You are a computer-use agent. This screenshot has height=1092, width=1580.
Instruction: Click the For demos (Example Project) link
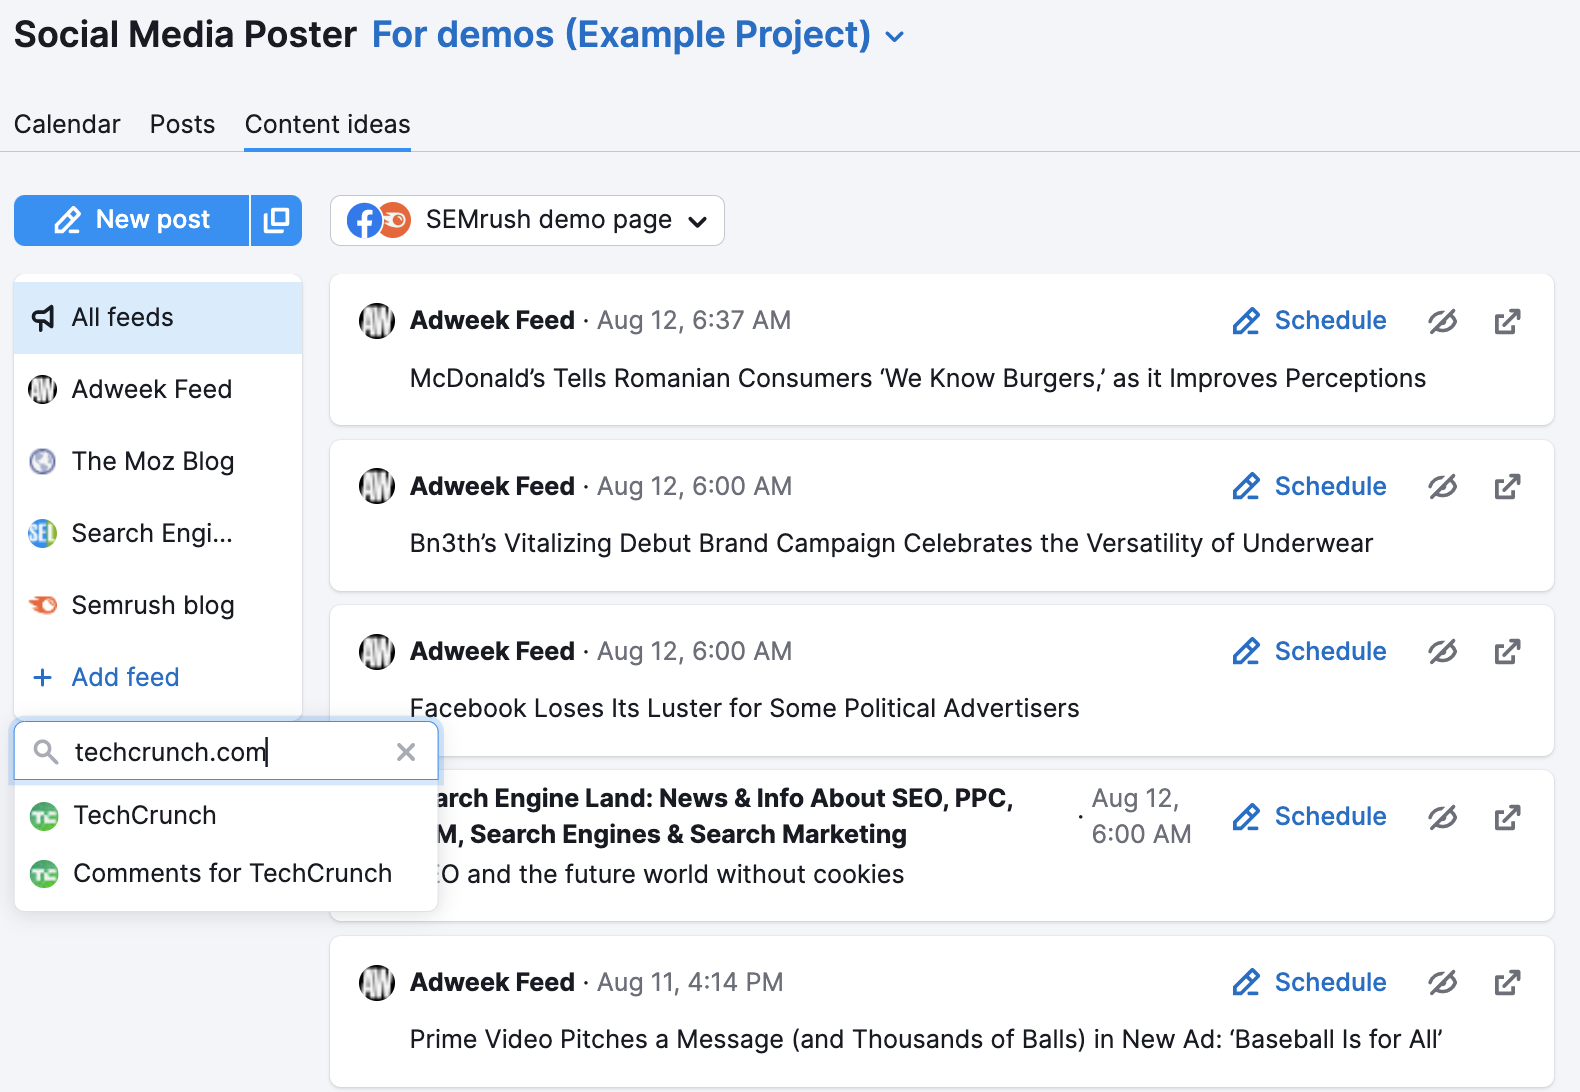point(621,35)
